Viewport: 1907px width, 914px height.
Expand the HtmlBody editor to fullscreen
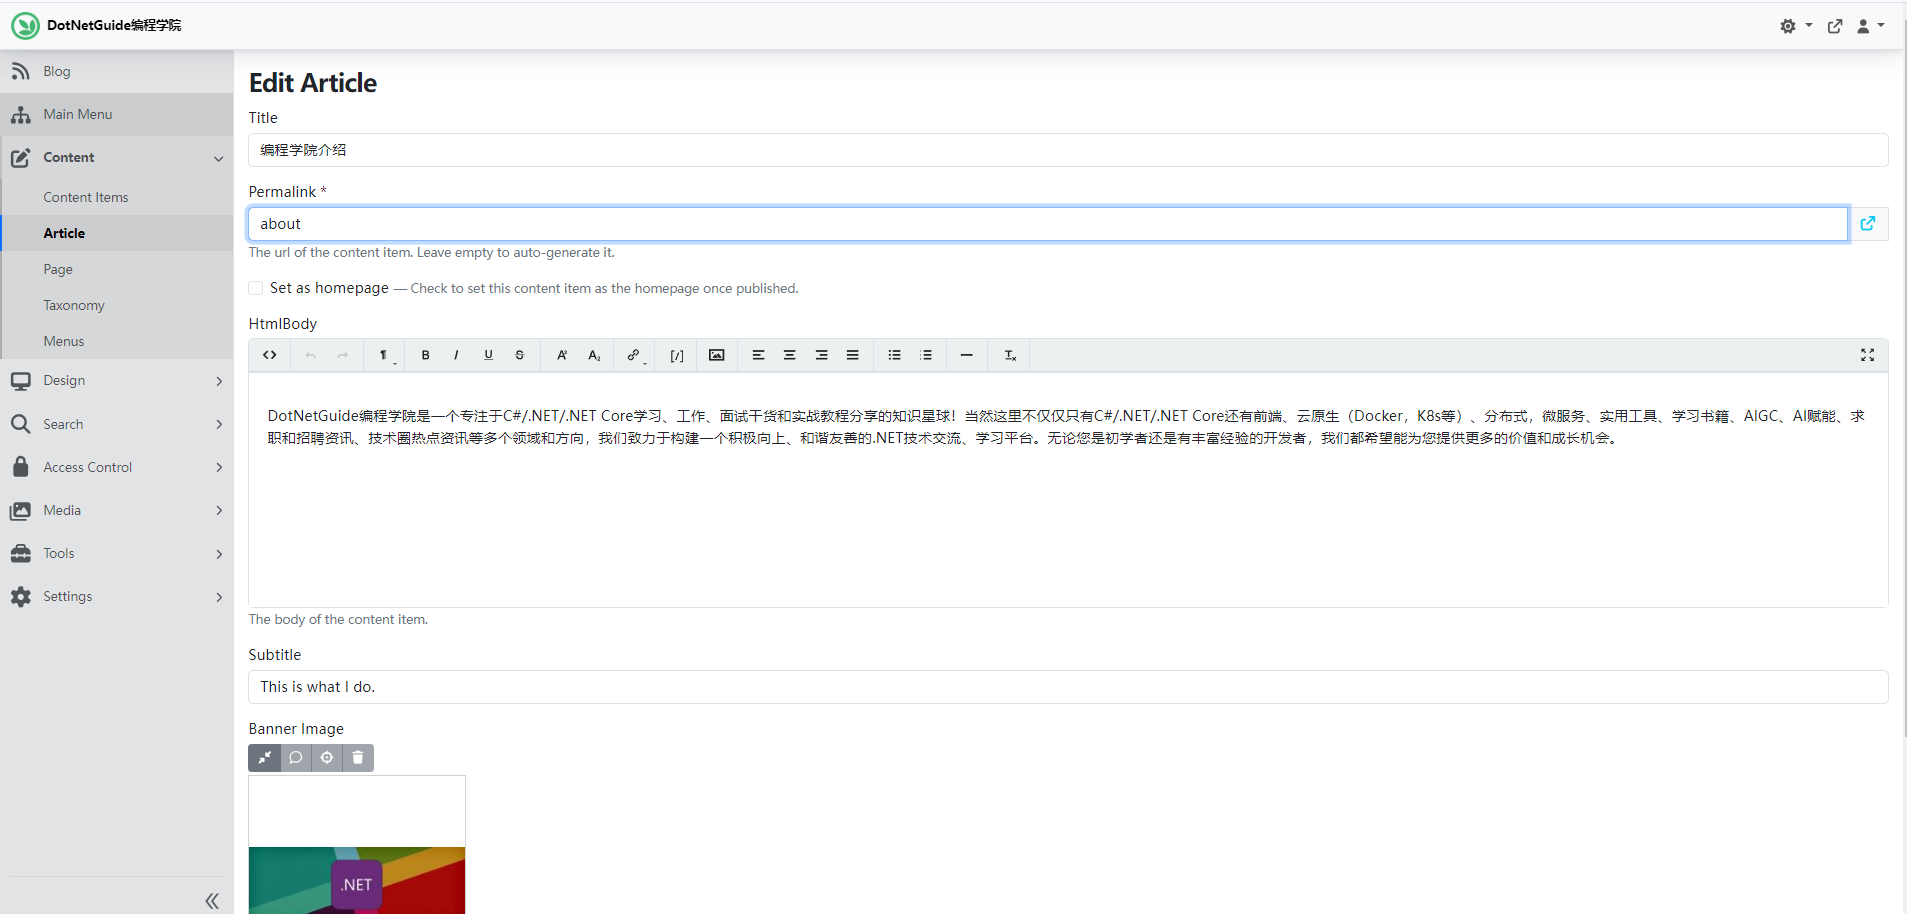(1867, 355)
